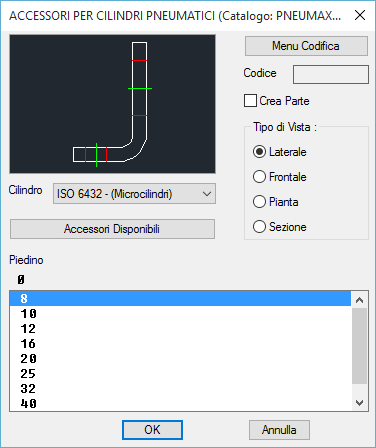Open the Cilindro ISO 6432 dropdown
Screen dimensions: 376x448
[x=134, y=194]
